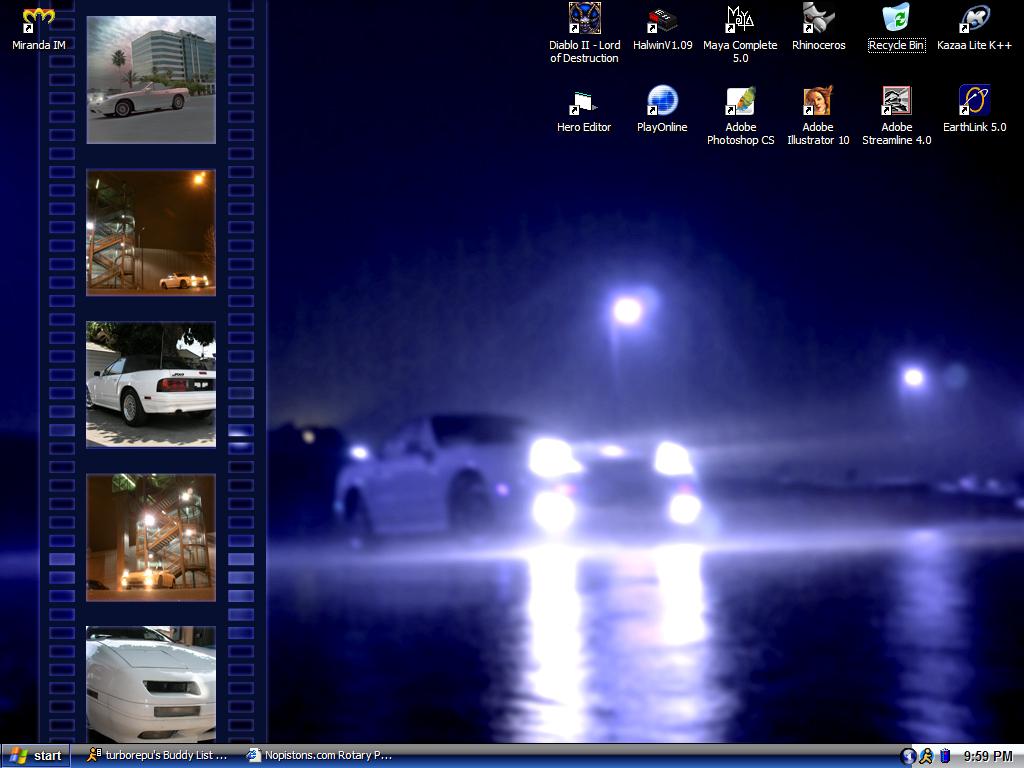The image size is (1024, 768).
Task: Open Maya Complete 5.0 shortcut
Action: (x=740, y=19)
